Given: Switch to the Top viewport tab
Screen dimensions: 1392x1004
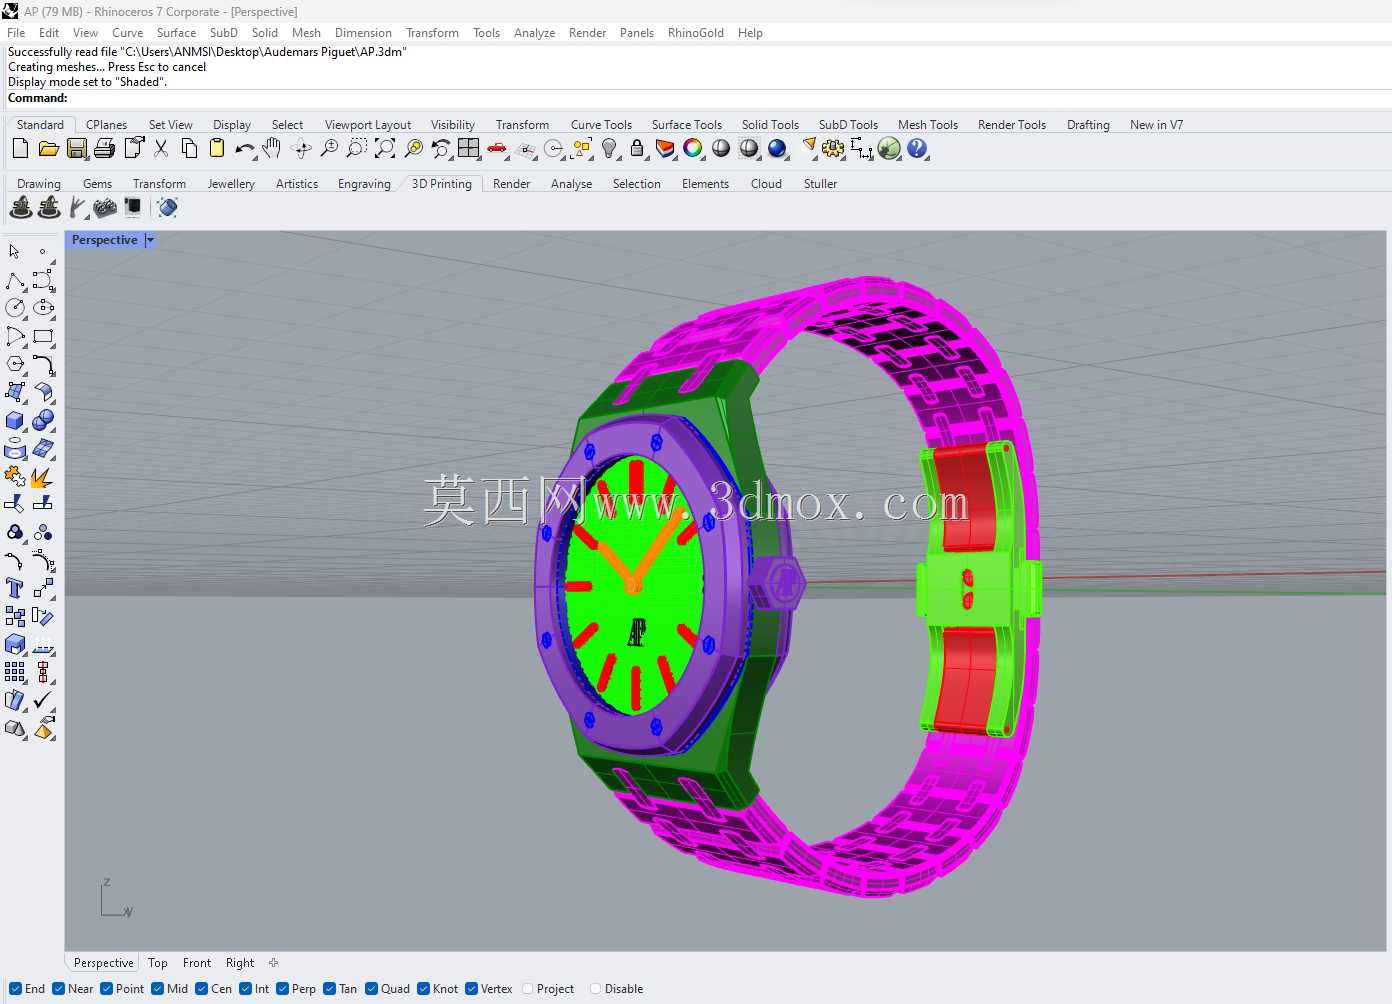Looking at the screenshot, I should click(158, 963).
